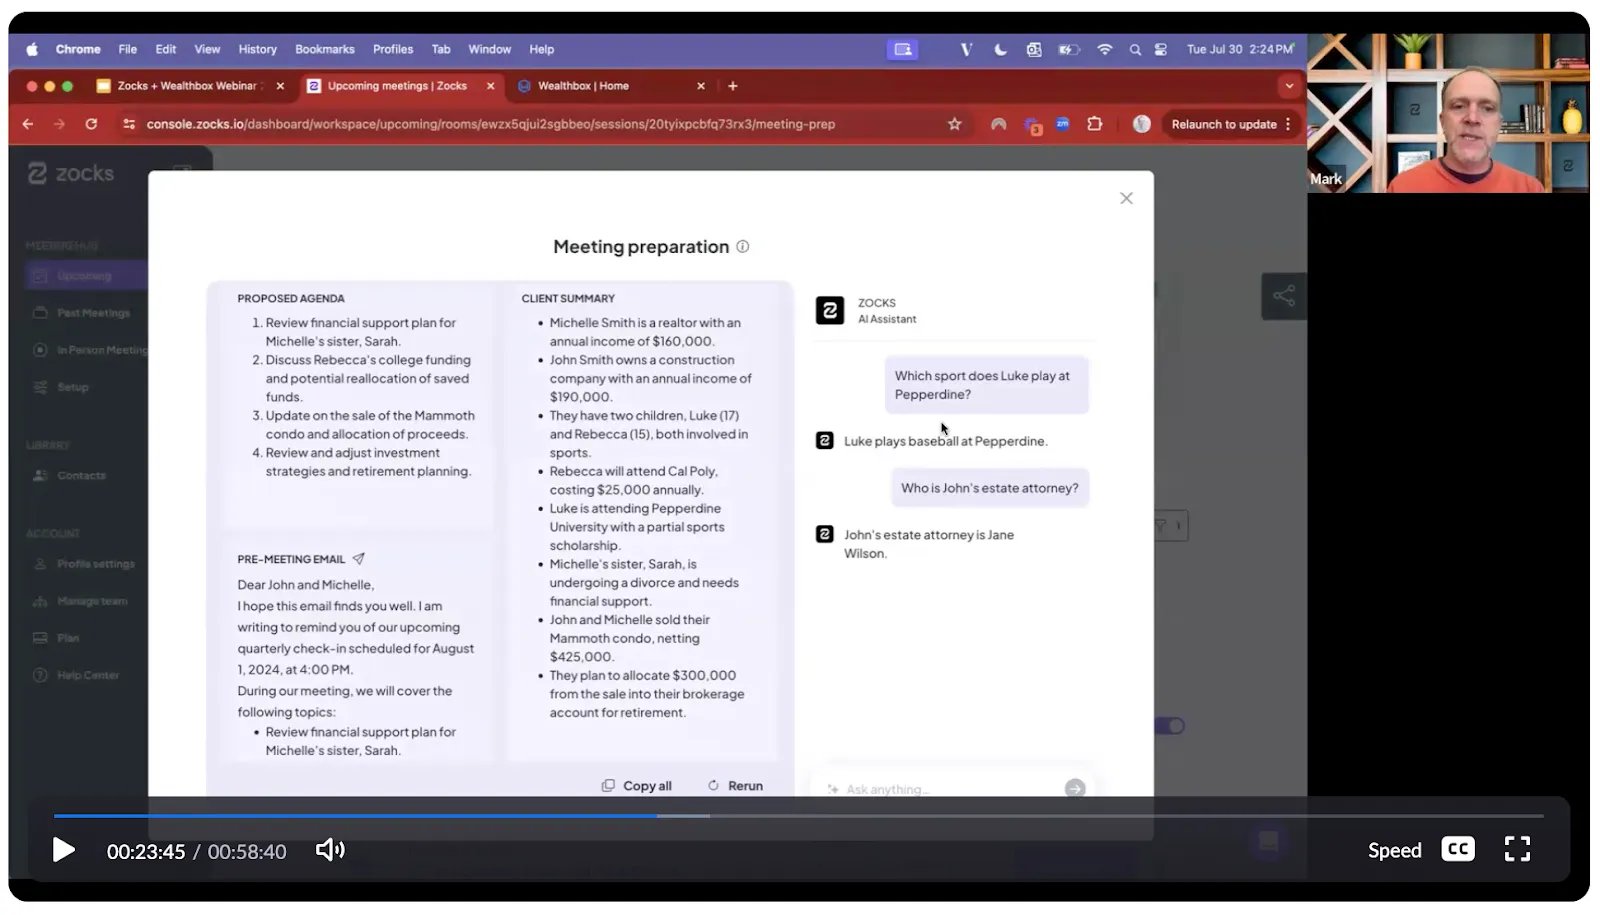
Task: Open the Edit menu
Action: pyautogui.click(x=166, y=49)
